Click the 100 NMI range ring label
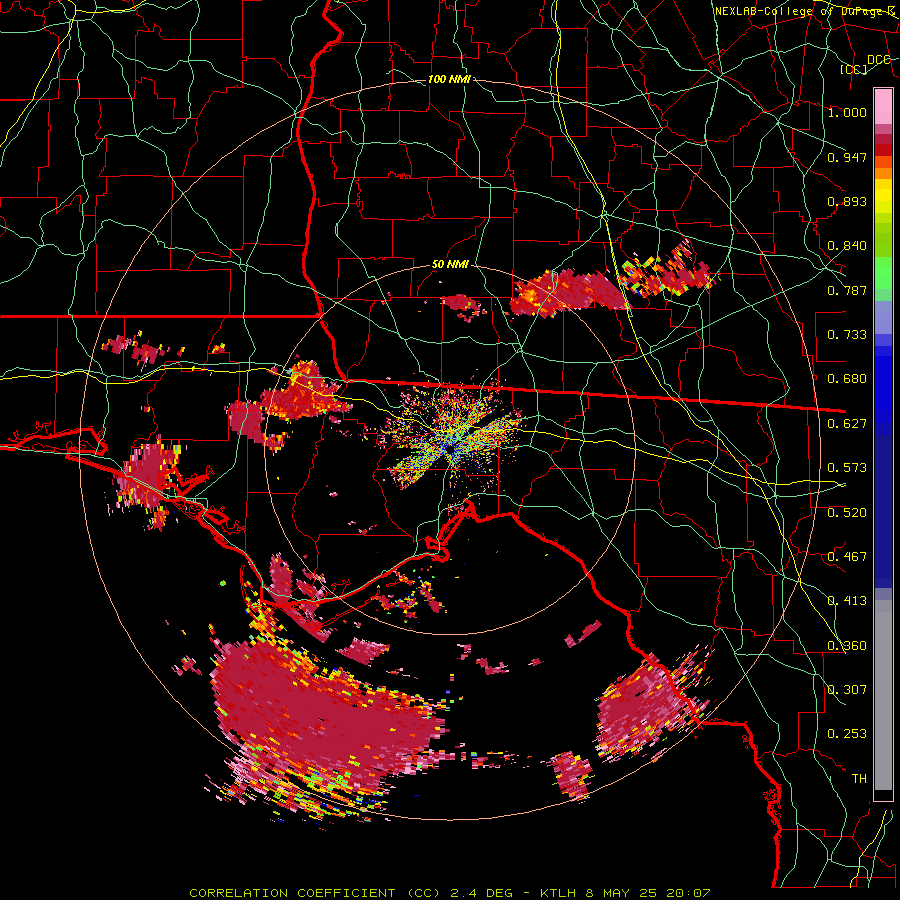Screen dimensions: 900x900 pos(449,79)
